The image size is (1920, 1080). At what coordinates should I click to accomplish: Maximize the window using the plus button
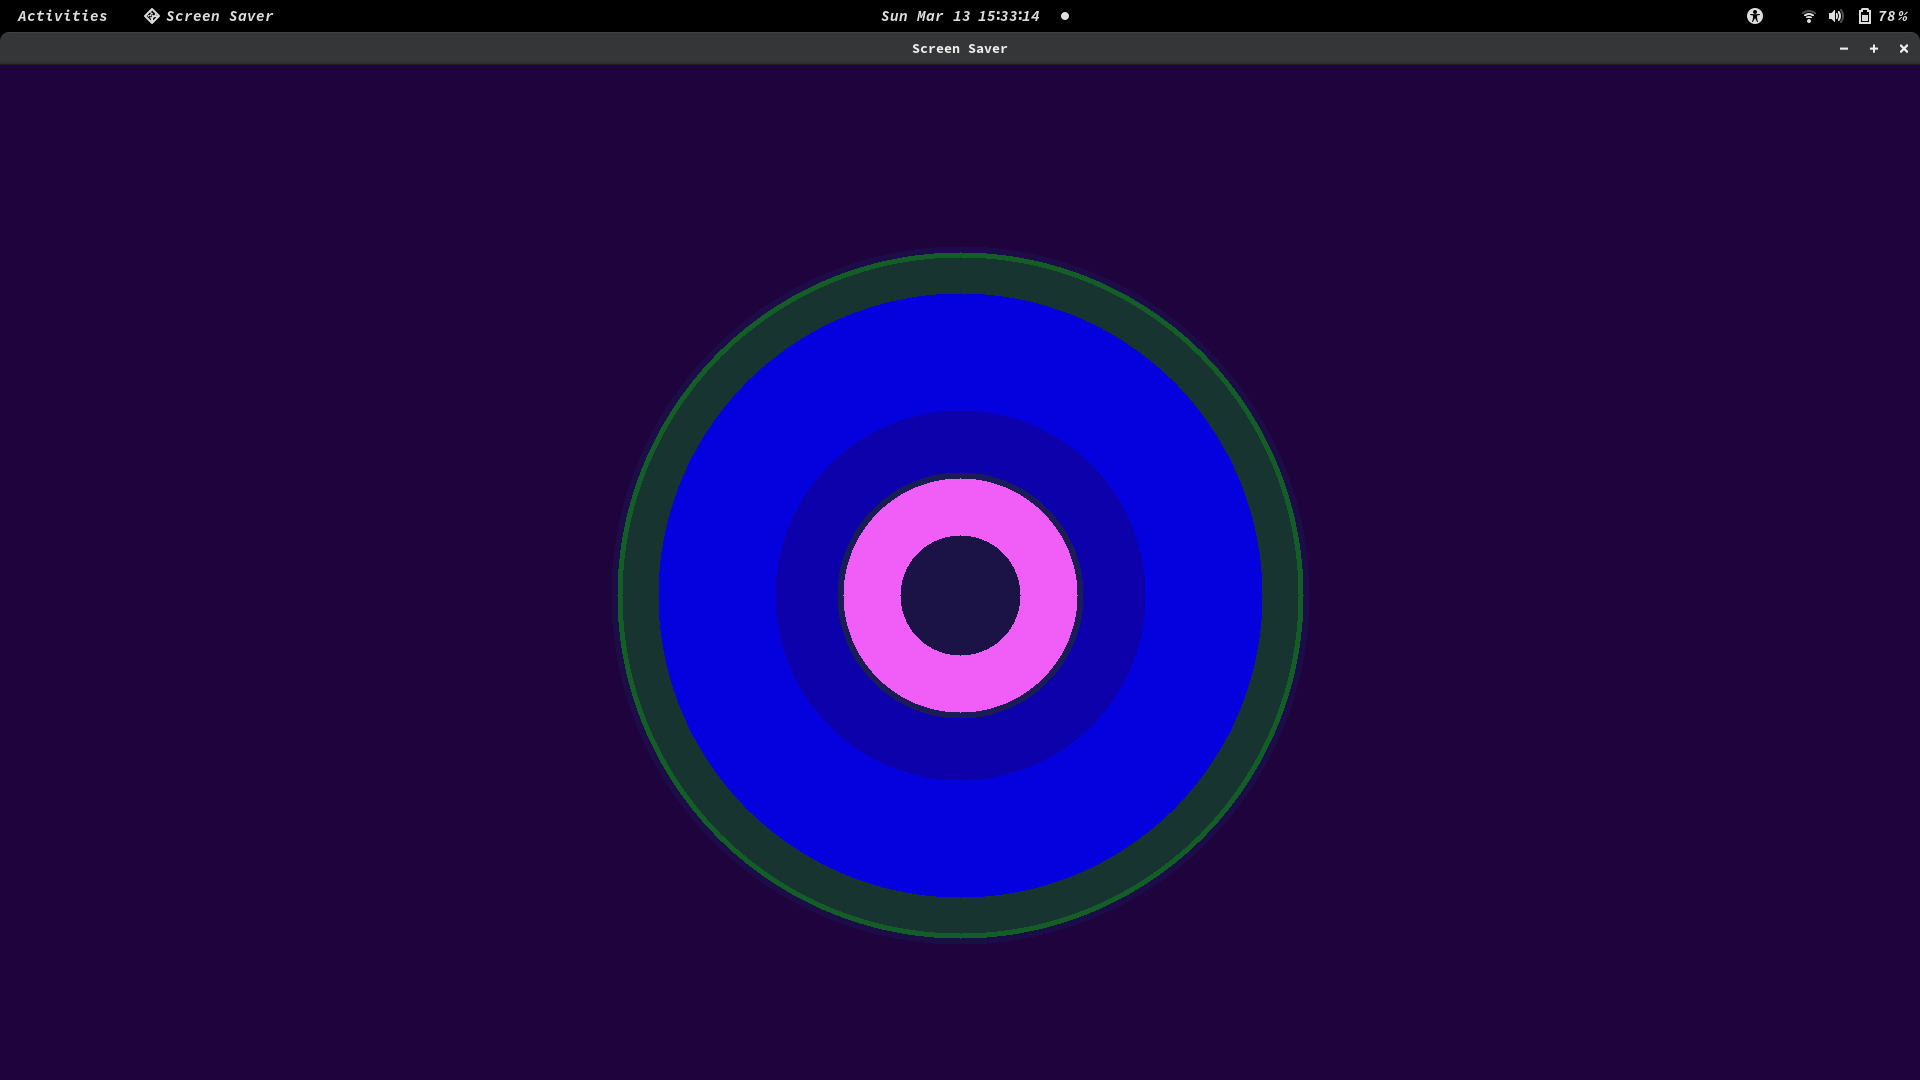pyautogui.click(x=1874, y=48)
